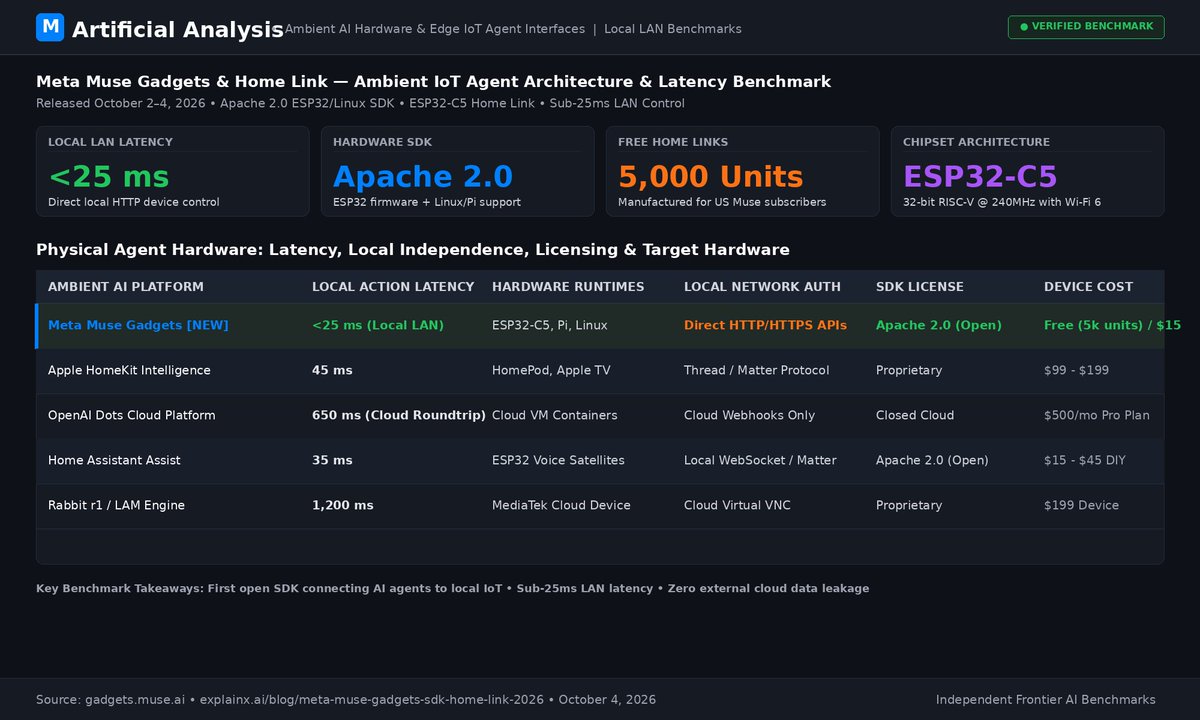Select the Free Home Links card
1200x720 pixels.
pyautogui.click(x=742, y=171)
